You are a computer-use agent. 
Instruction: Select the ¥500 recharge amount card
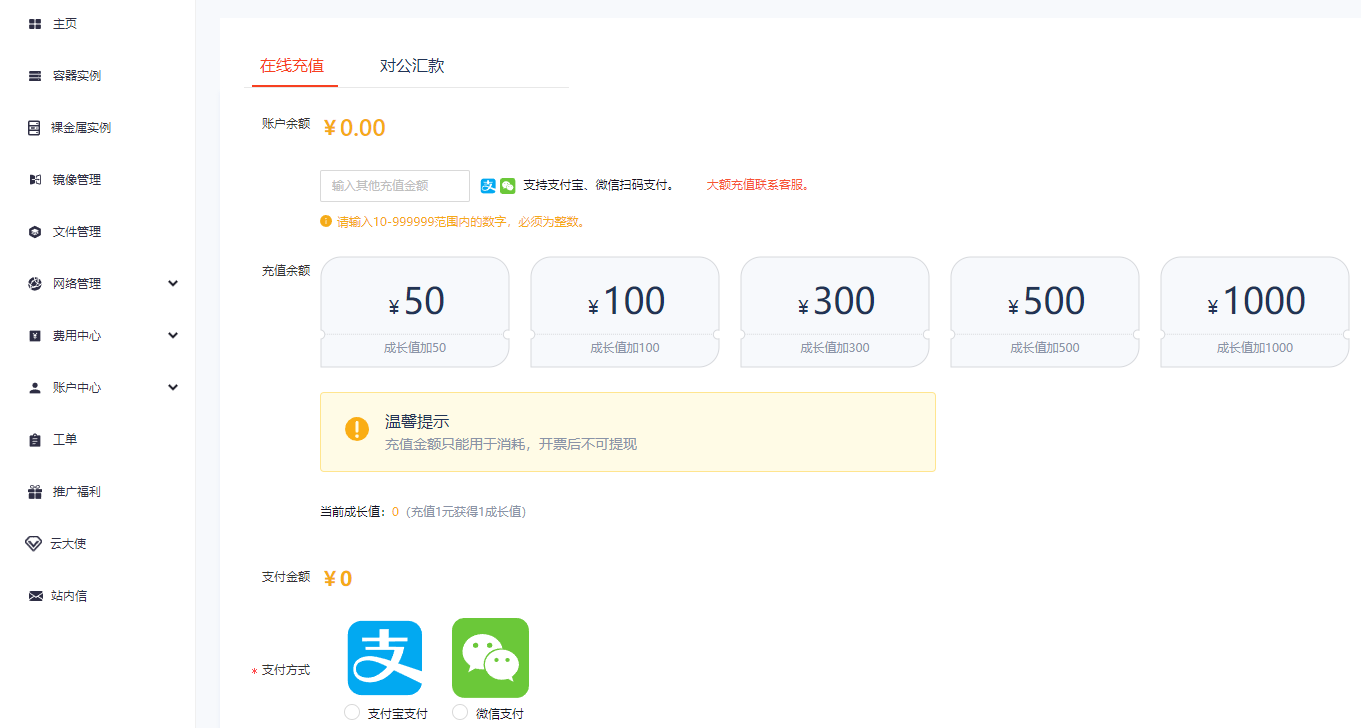pos(1044,311)
